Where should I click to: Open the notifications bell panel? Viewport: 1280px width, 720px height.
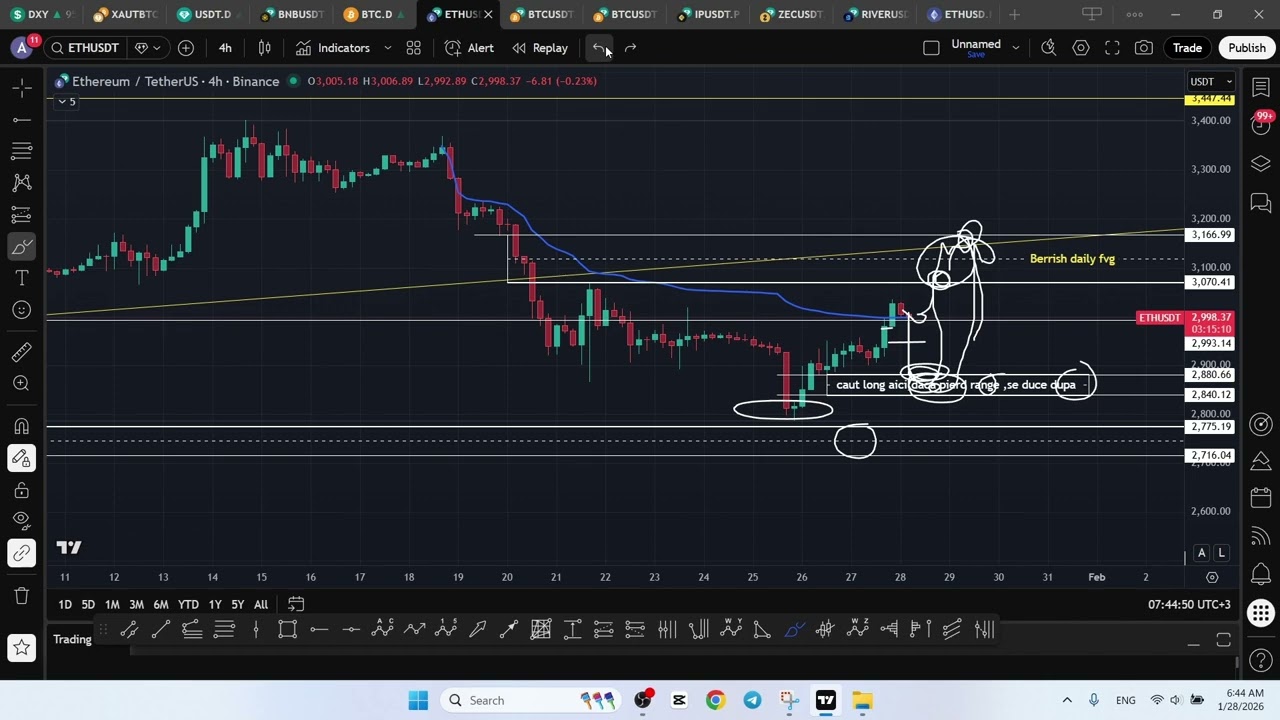[x=1261, y=574]
